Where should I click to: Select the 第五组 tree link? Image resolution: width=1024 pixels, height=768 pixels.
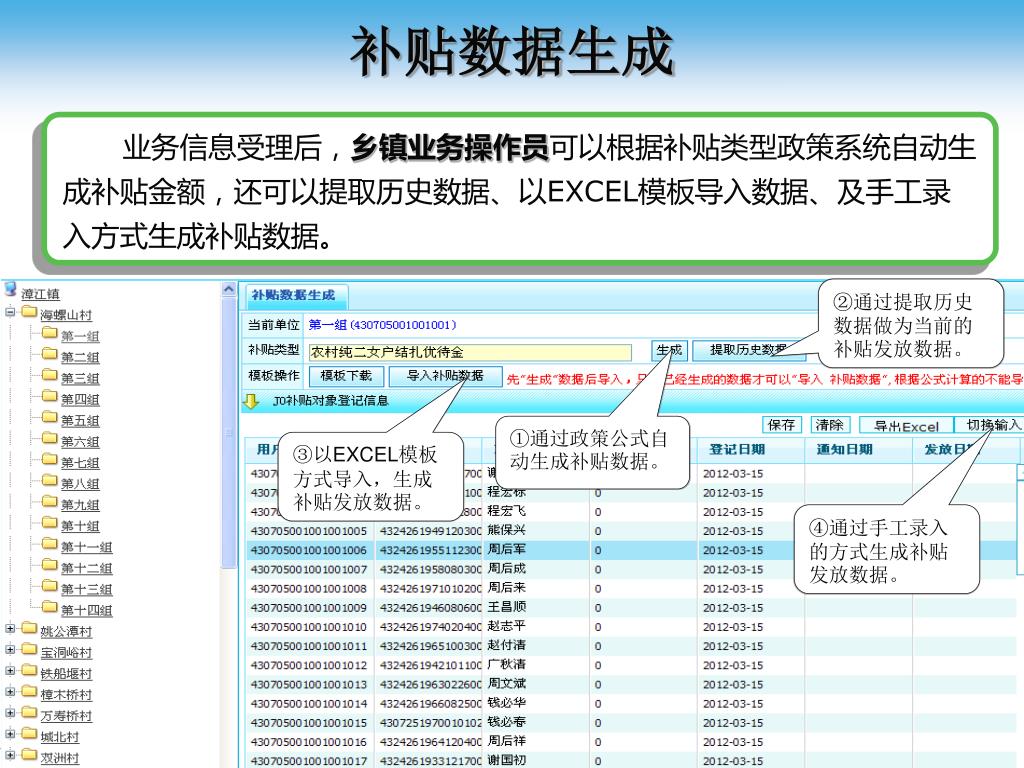tap(80, 421)
